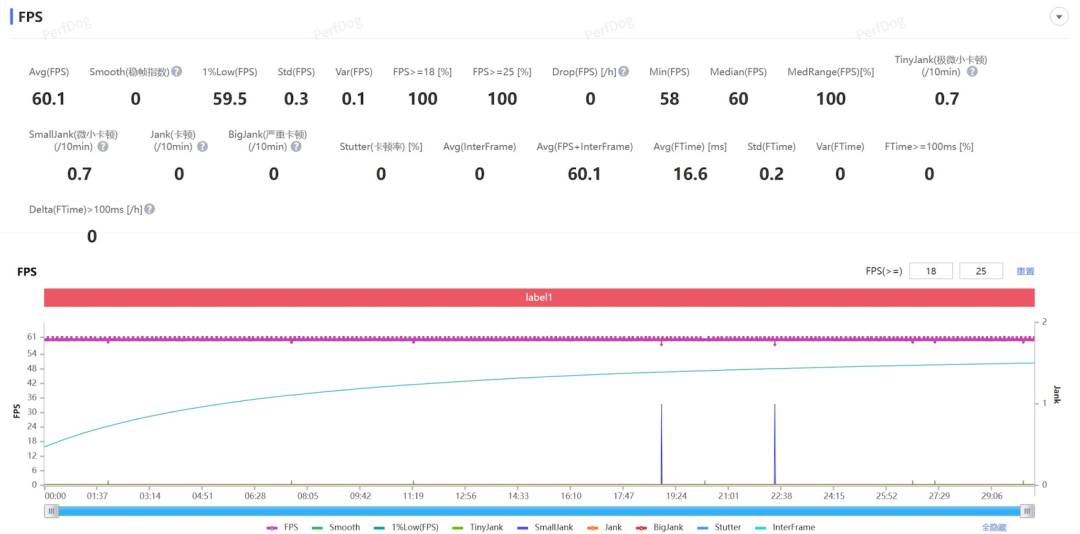Edit the FPS threshold field showing 18
The image size is (1080, 534).
tap(931, 271)
